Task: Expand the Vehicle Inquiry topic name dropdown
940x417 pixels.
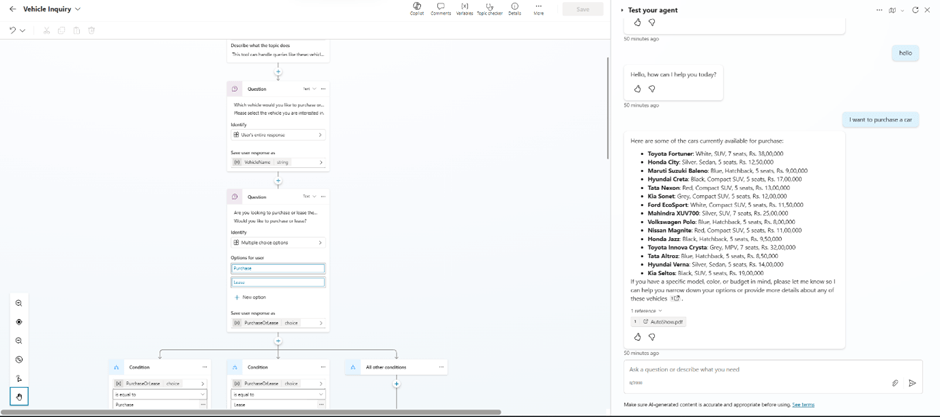Action: (78, 9)
